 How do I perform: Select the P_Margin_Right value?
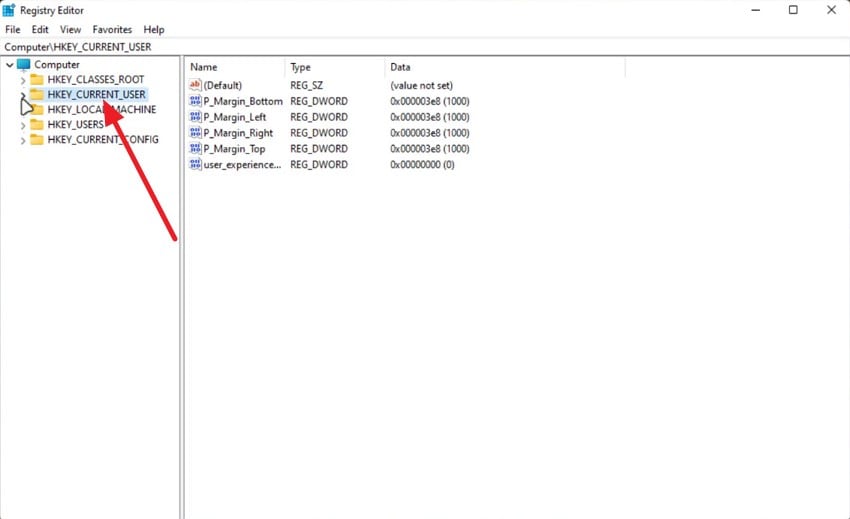click(x=238, y=132)
